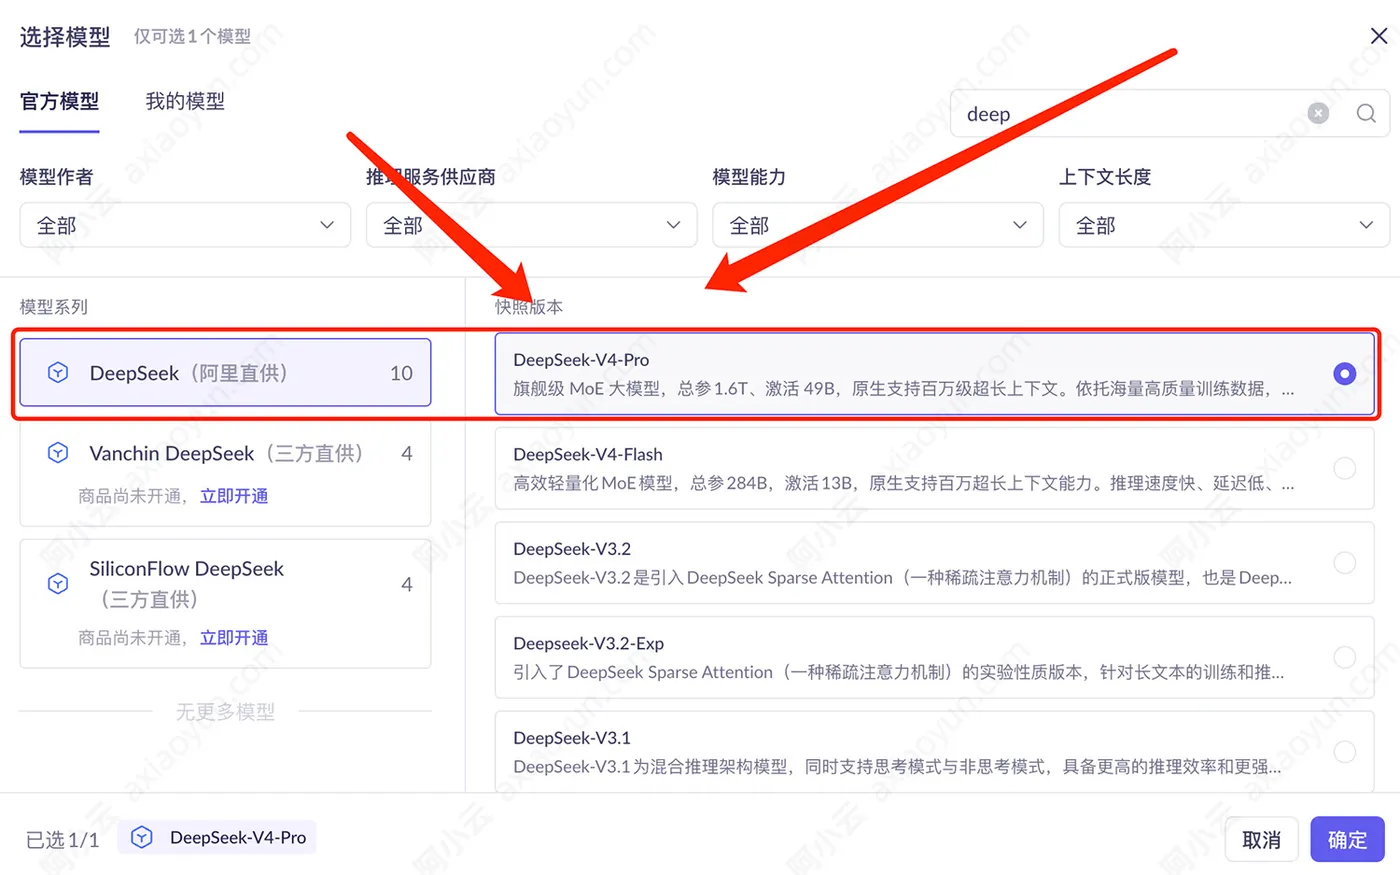Open the 模型能力 dropdown
Screen dimensions: 1400x875
tap(878, 225)
